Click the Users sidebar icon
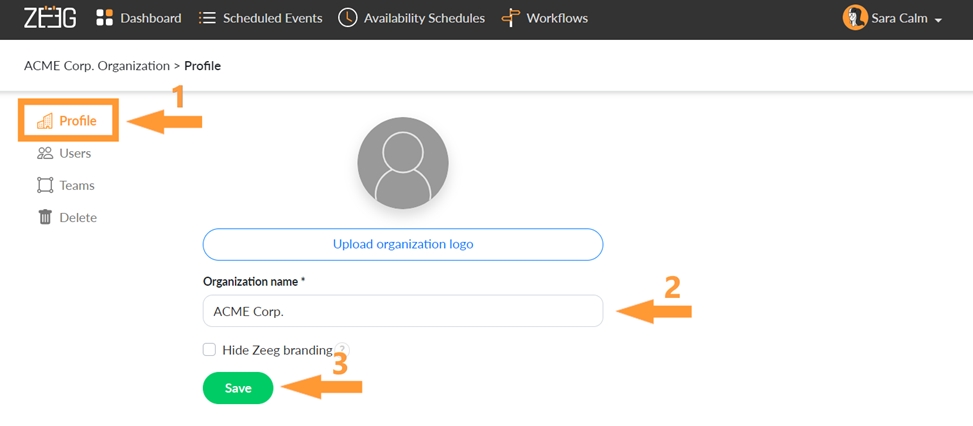This screenshot has width=973, height=426. [x=45, y=153]
